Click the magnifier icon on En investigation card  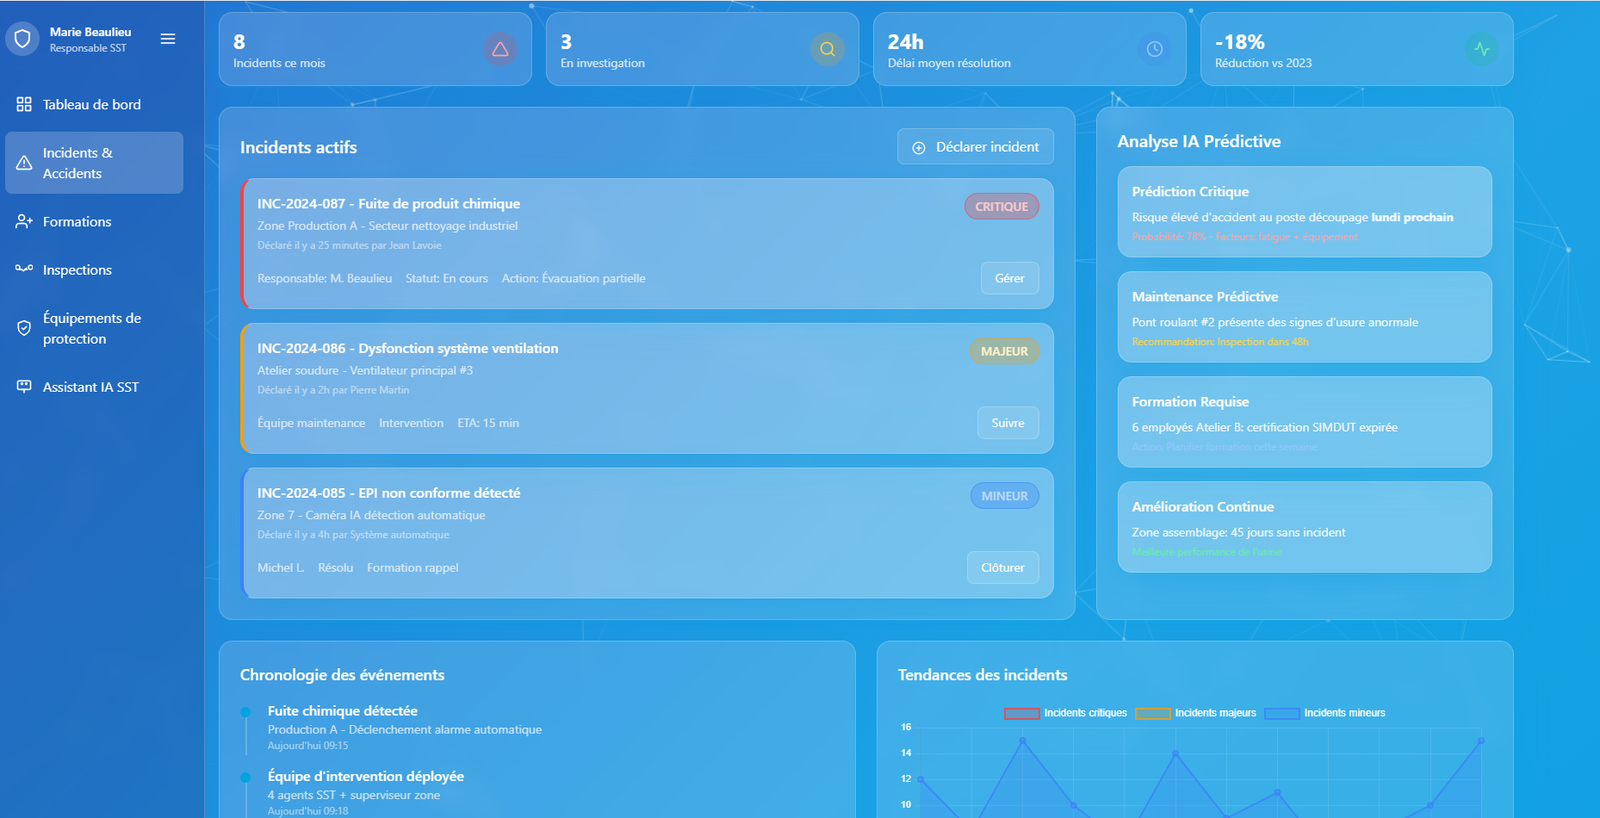click(x=827, y=49)
